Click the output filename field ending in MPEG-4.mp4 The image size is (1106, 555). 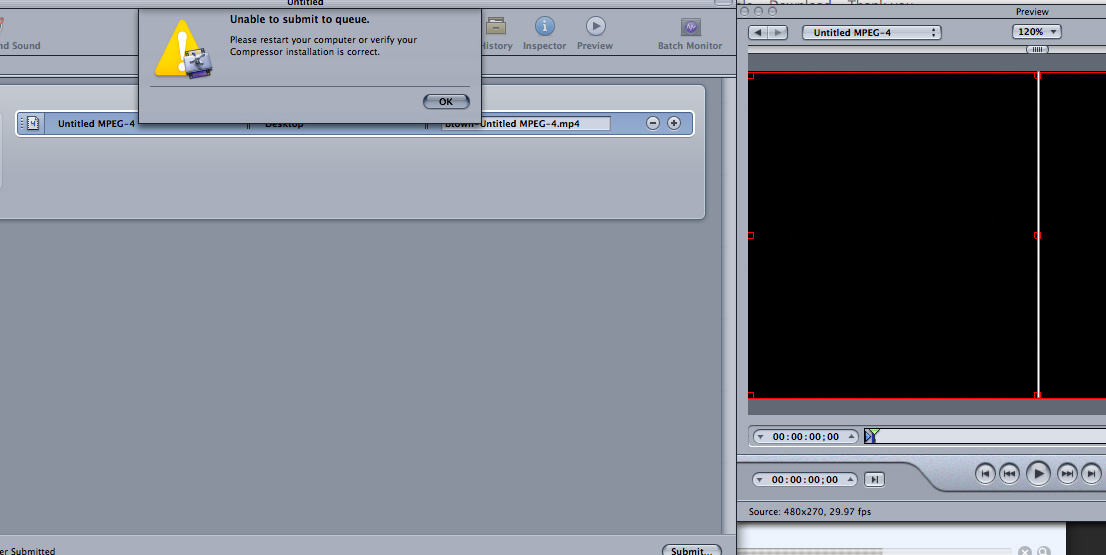coord(525,123)
